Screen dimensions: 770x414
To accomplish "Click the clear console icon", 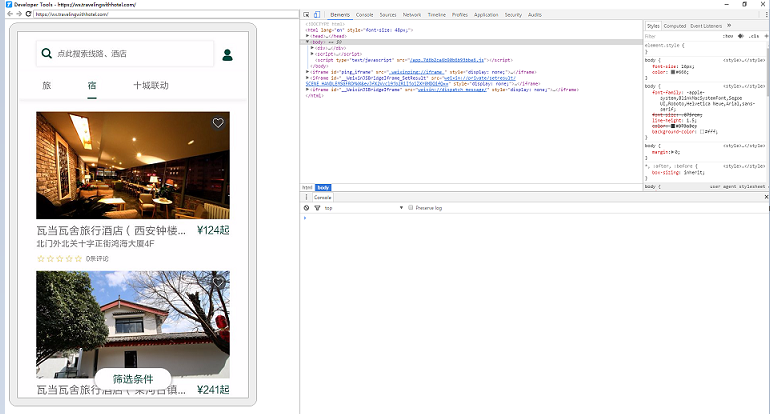I will coord(306,207).
